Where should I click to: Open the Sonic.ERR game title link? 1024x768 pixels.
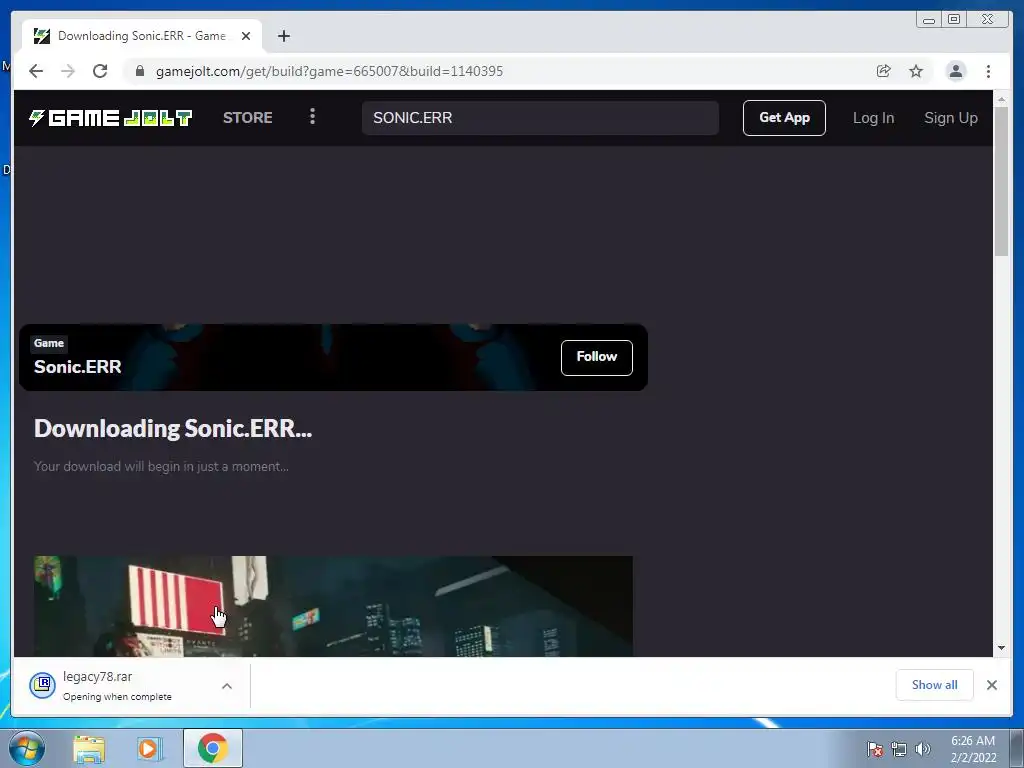click(78, 366)
